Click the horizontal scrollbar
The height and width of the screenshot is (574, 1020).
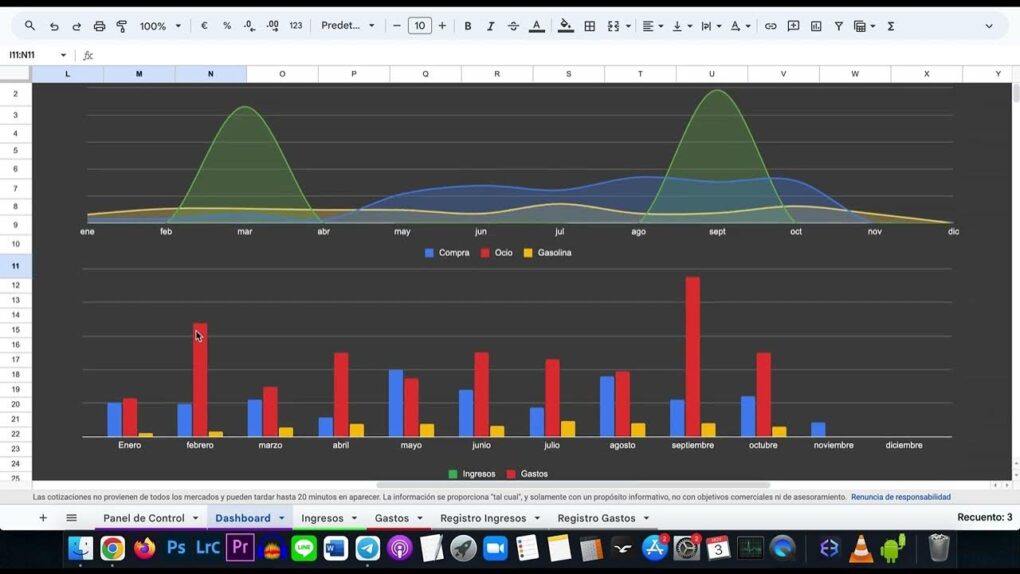(572, 485)
